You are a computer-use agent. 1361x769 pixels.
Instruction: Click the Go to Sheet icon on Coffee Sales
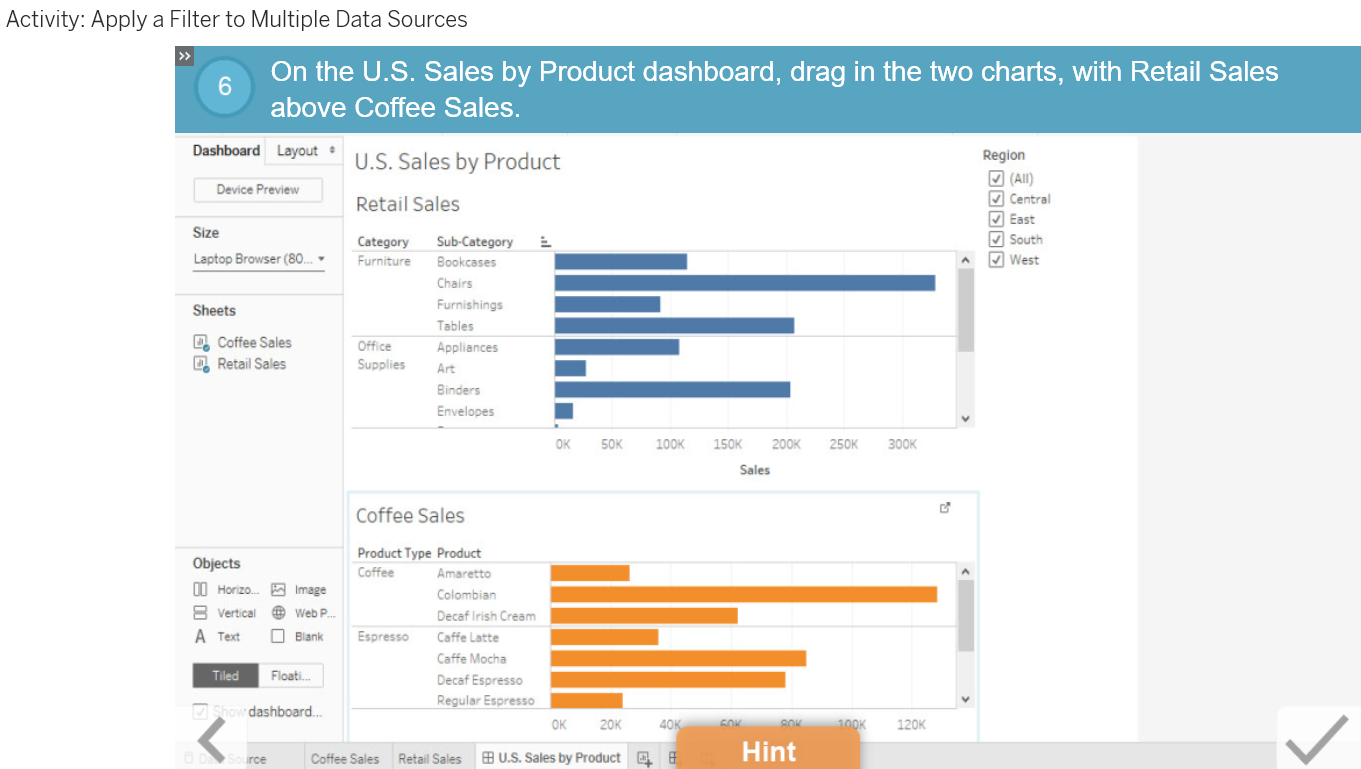click(945, 508)
